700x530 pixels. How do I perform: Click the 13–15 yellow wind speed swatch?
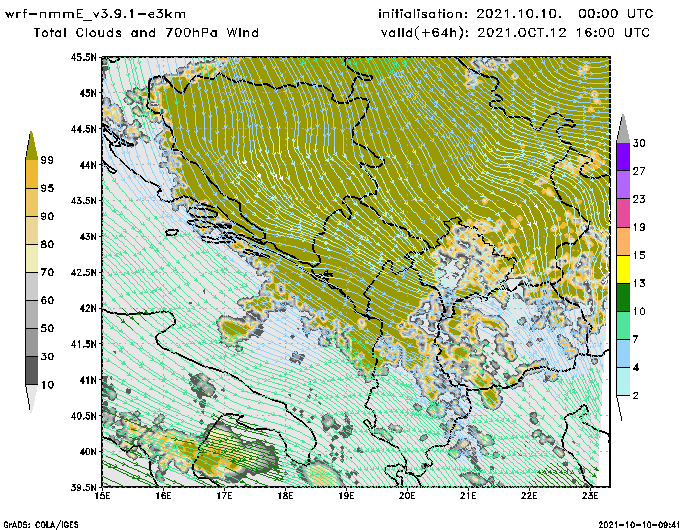tap(623, 269)
